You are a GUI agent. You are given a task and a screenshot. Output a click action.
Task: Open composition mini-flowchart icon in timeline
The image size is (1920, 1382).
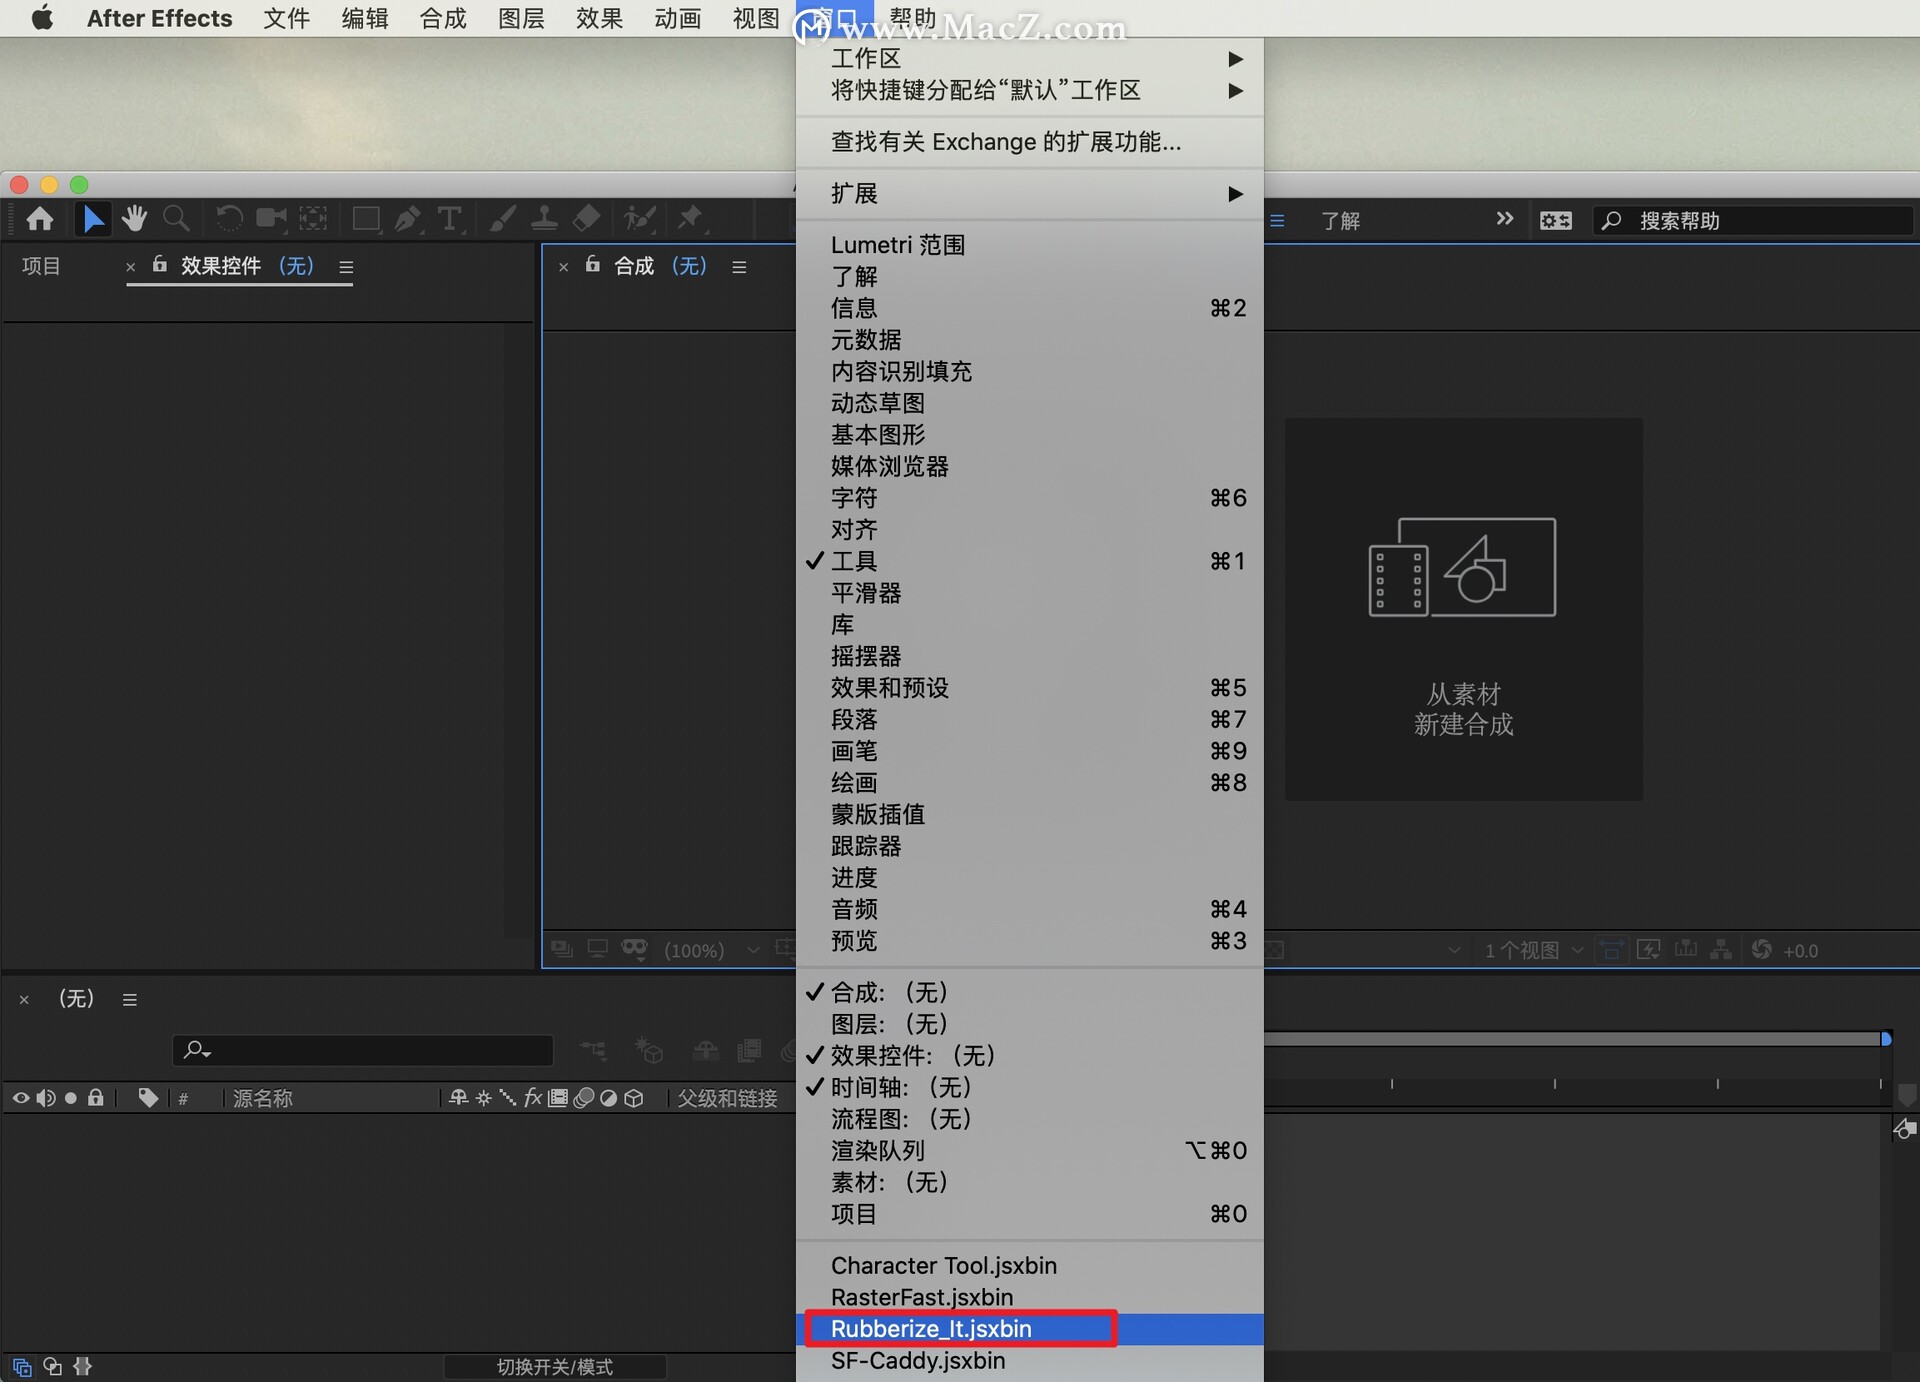point(593,1050)
